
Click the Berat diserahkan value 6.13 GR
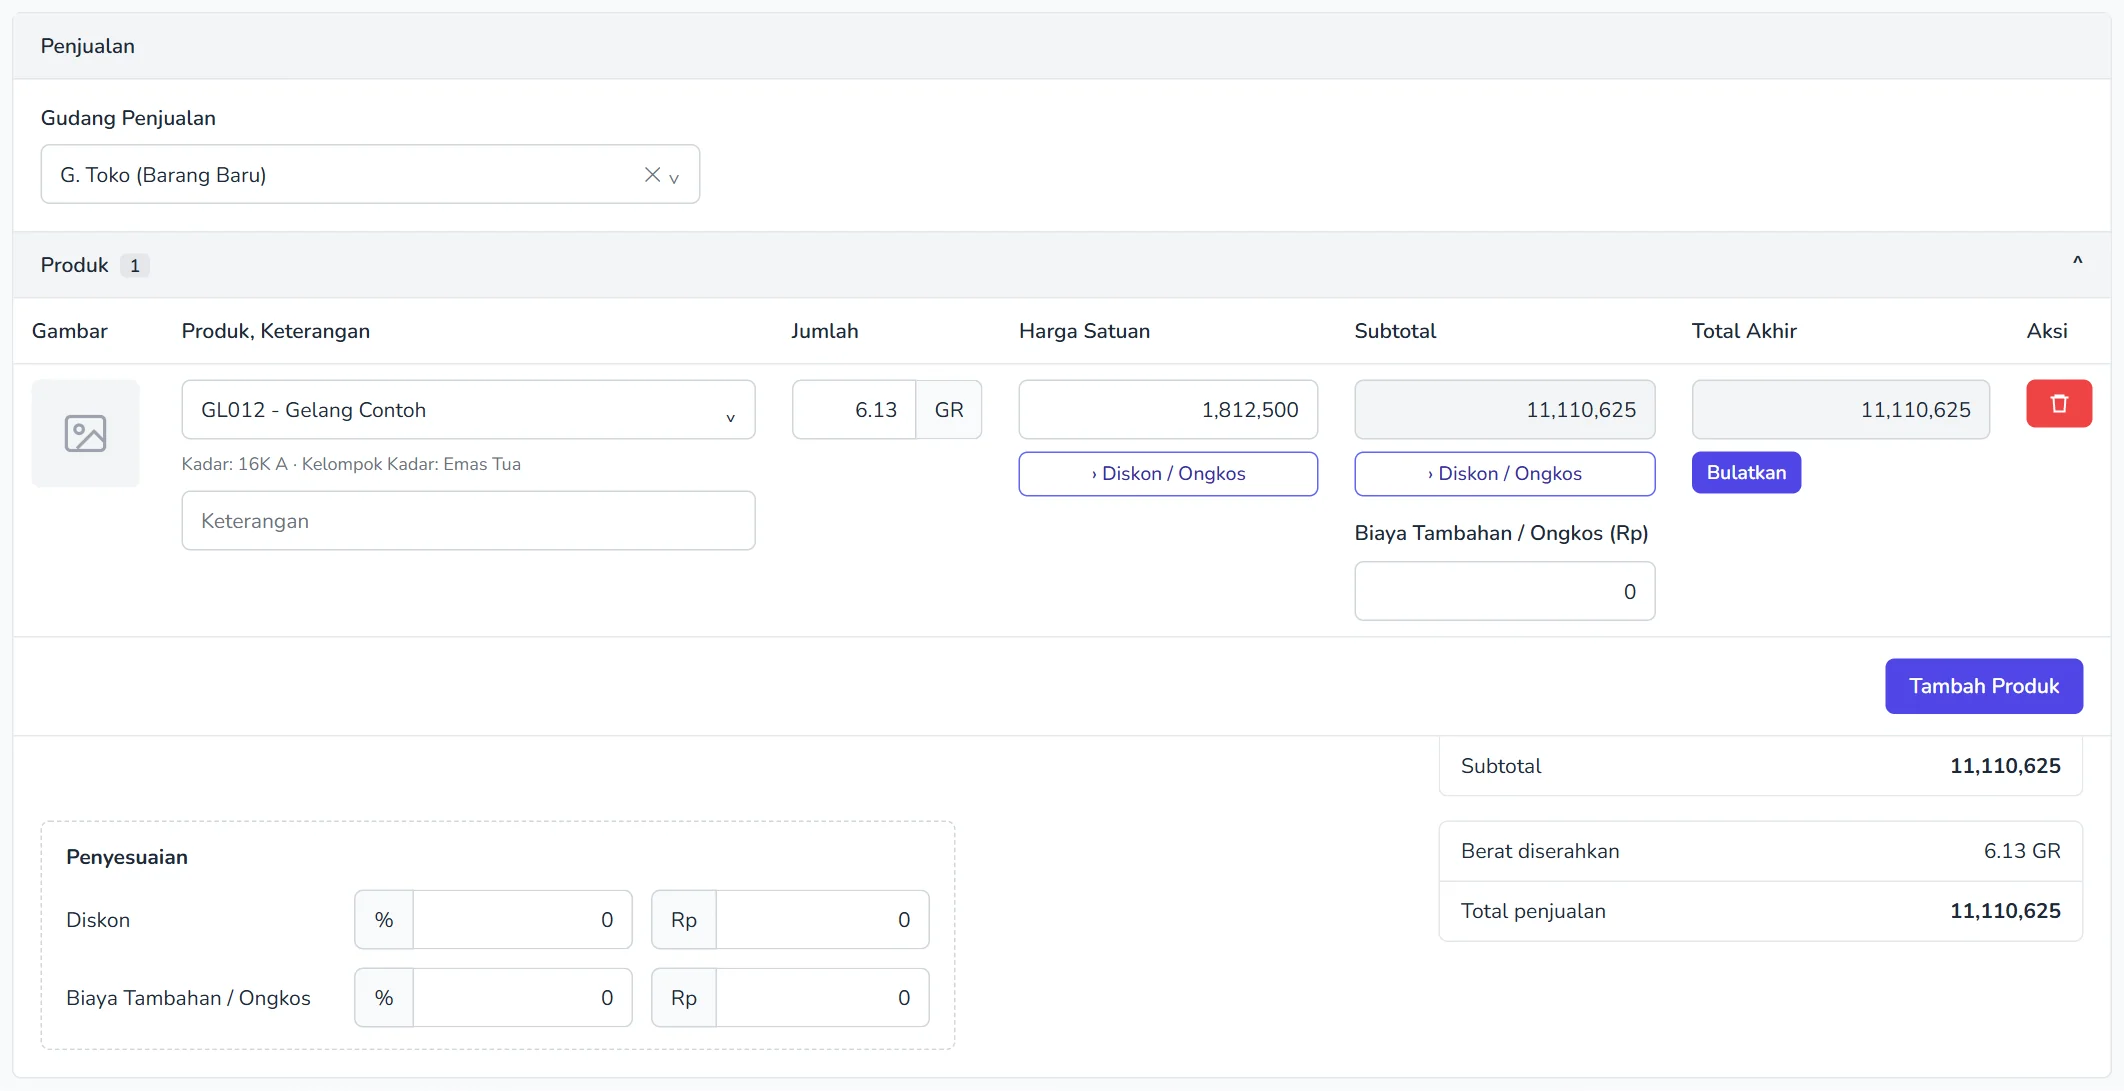point(2022,851)
